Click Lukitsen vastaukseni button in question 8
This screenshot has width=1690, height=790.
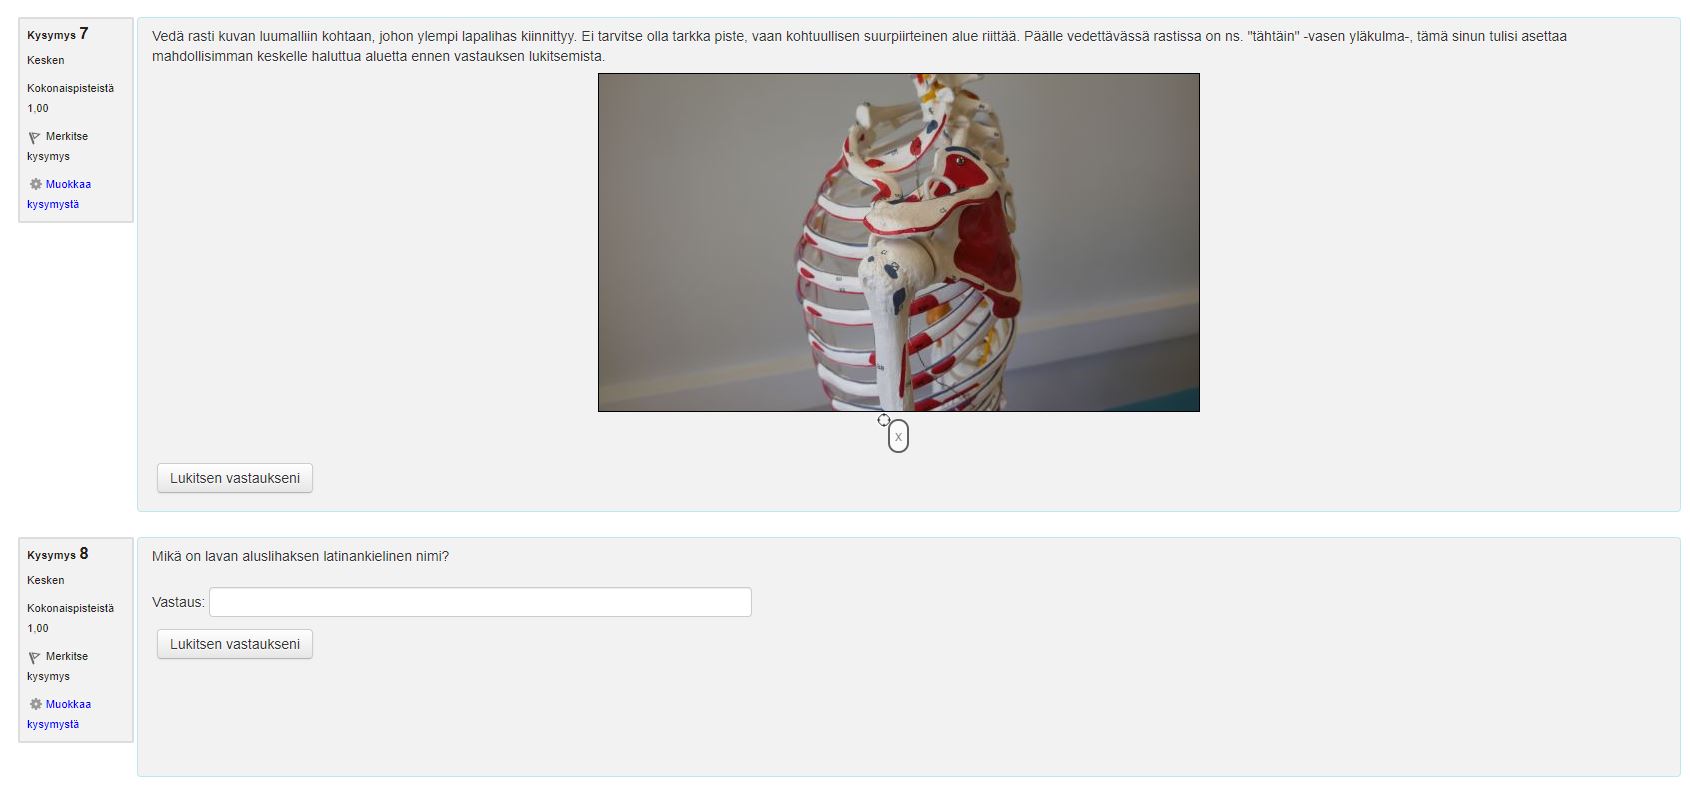point(235,644)
